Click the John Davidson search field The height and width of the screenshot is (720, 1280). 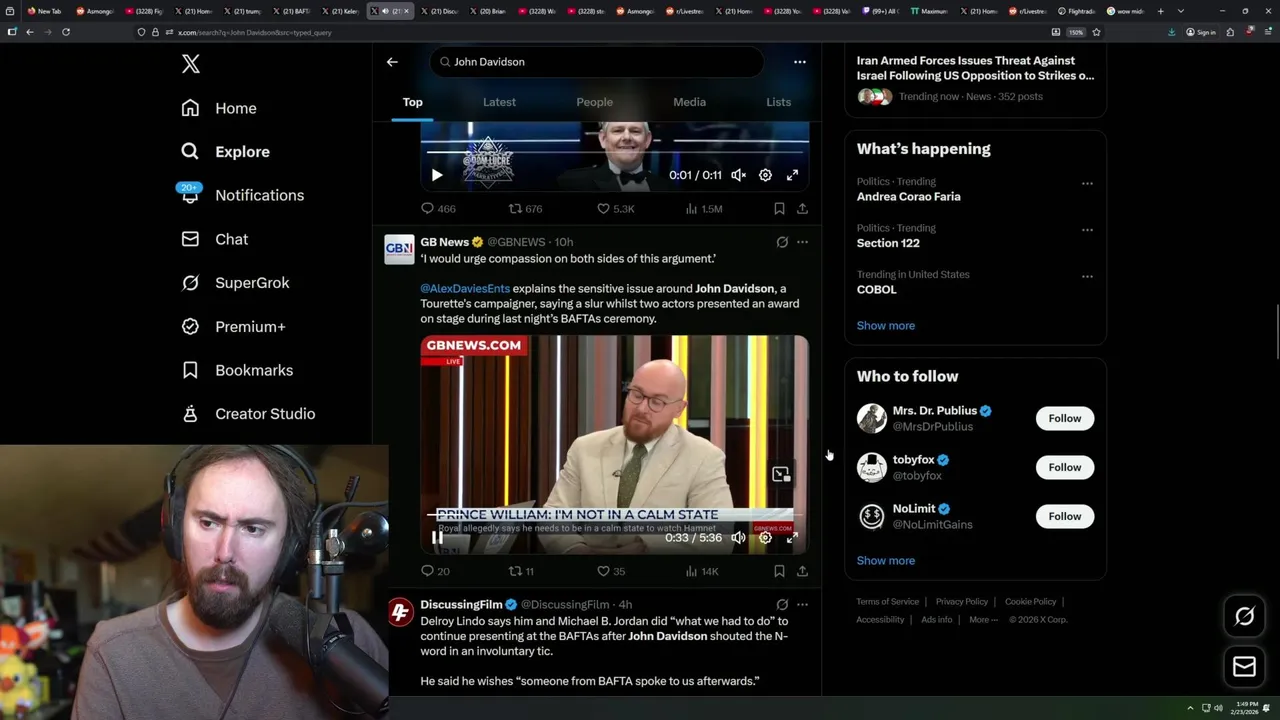click(x=597, y=62)
